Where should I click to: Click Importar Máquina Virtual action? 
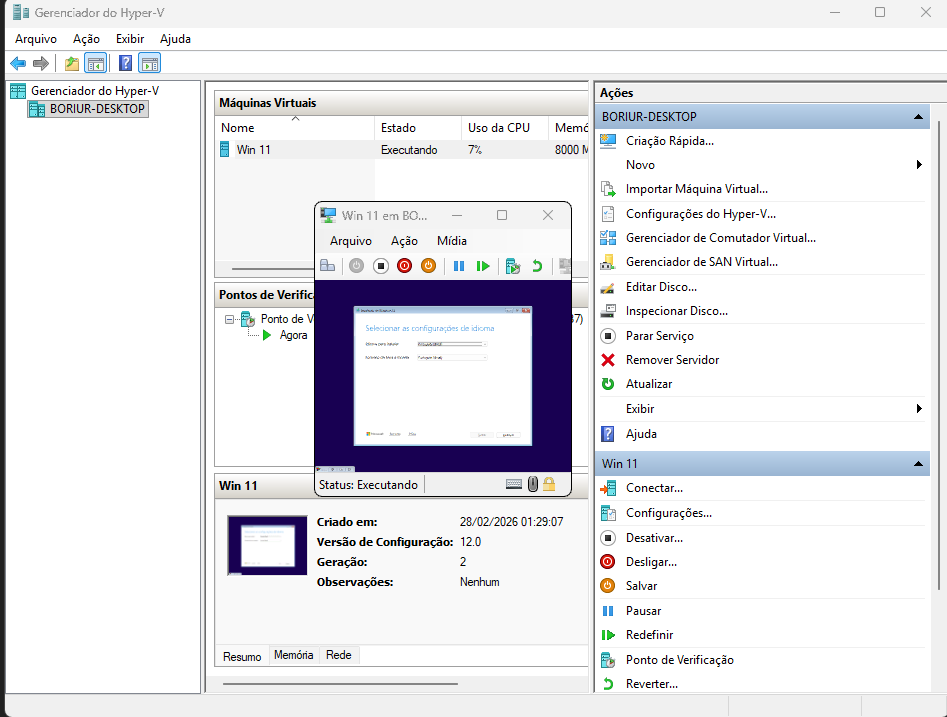[x=697, y=189]
